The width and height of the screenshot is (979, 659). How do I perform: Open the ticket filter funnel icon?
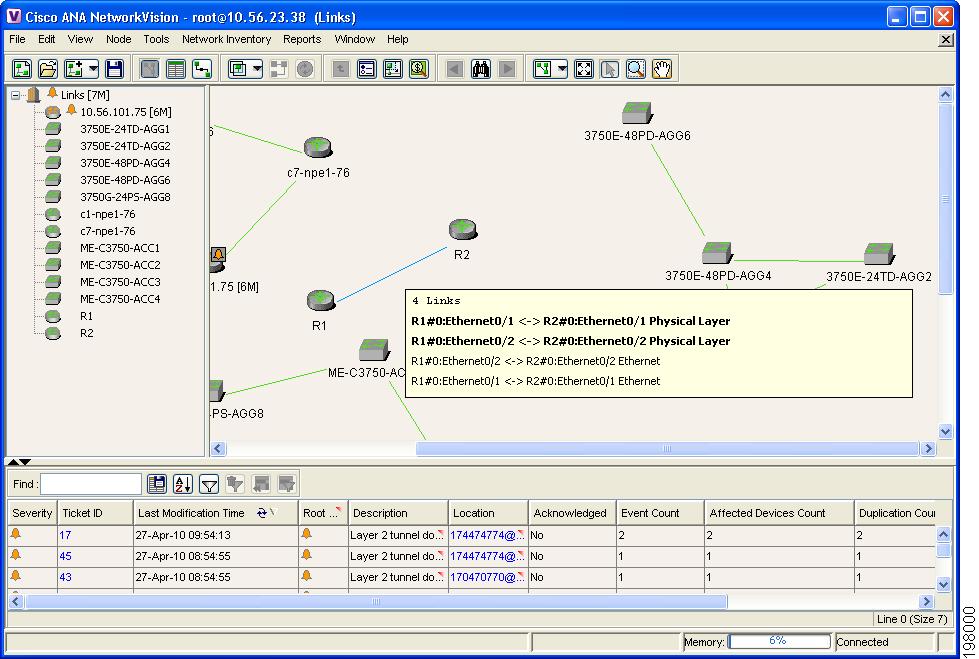click(x=209, y=483)
